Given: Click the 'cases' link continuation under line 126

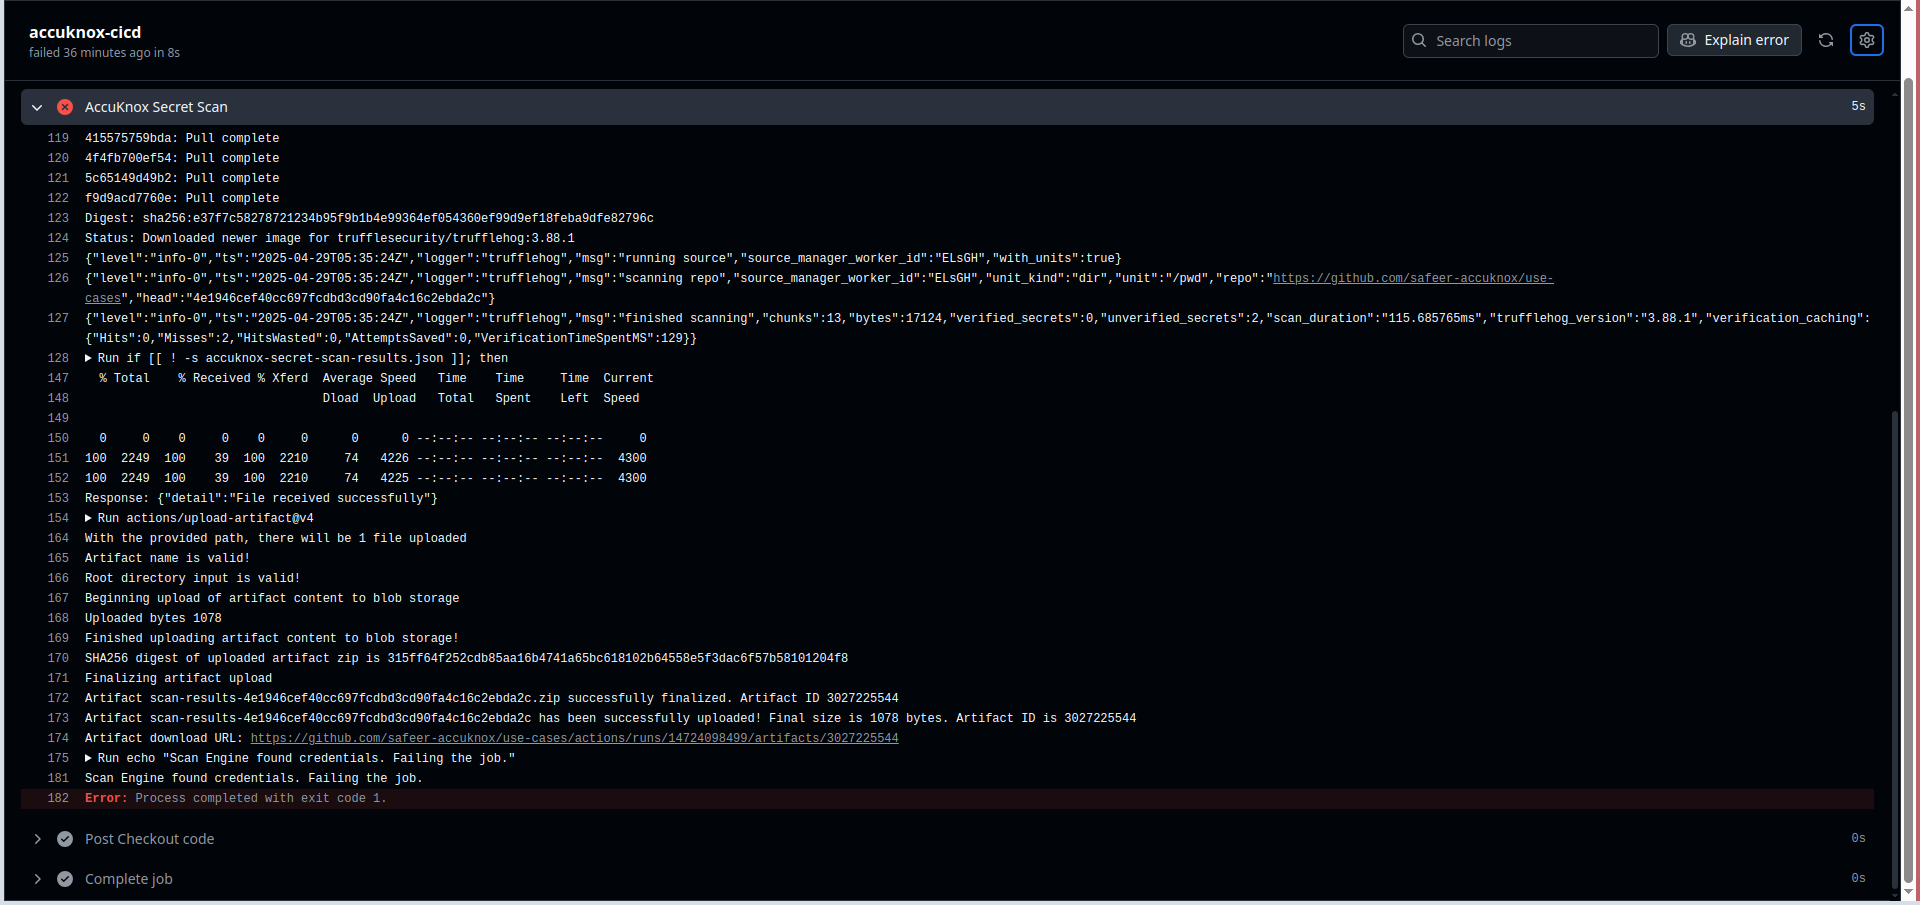Looking at the screenshot, I should (103, 298).
